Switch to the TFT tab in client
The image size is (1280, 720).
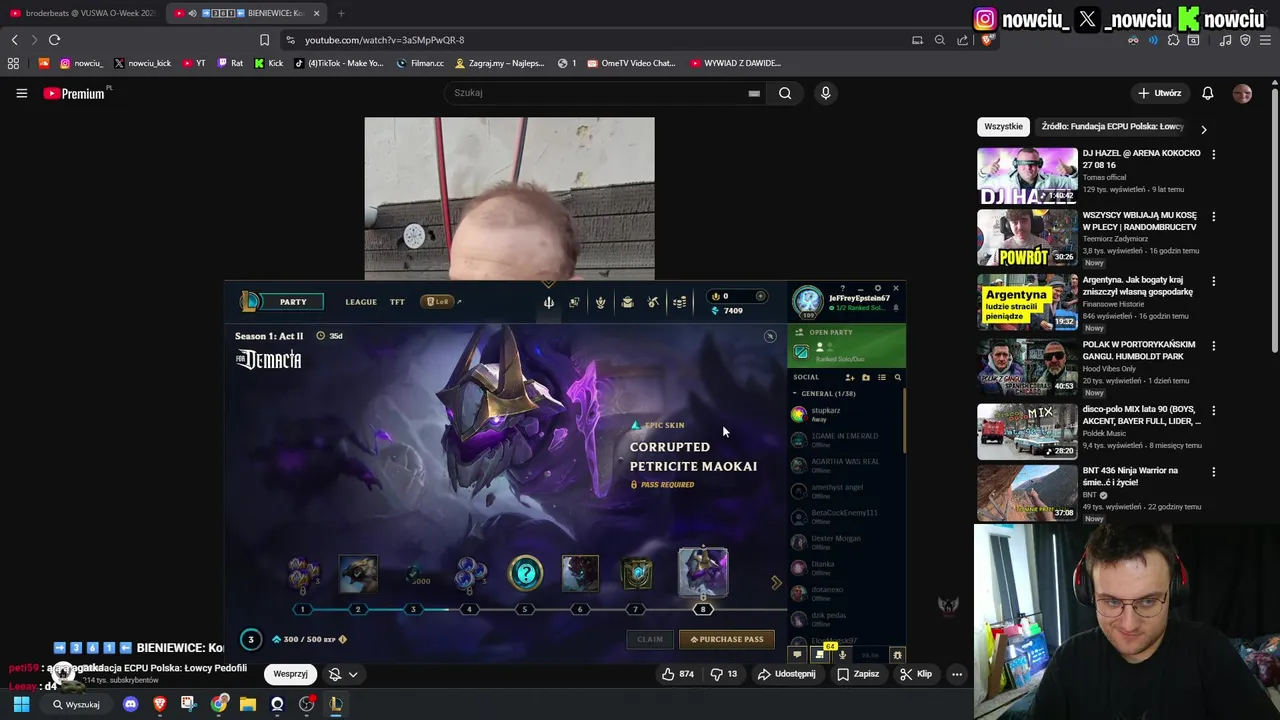397,302
